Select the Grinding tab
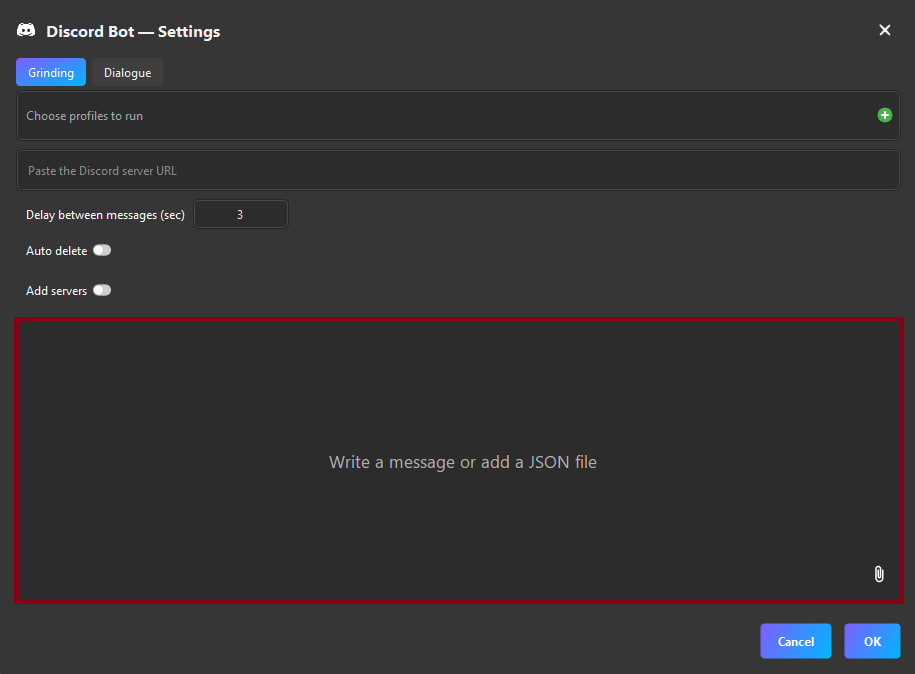This screenshot has height=674, width=915. 50,72
